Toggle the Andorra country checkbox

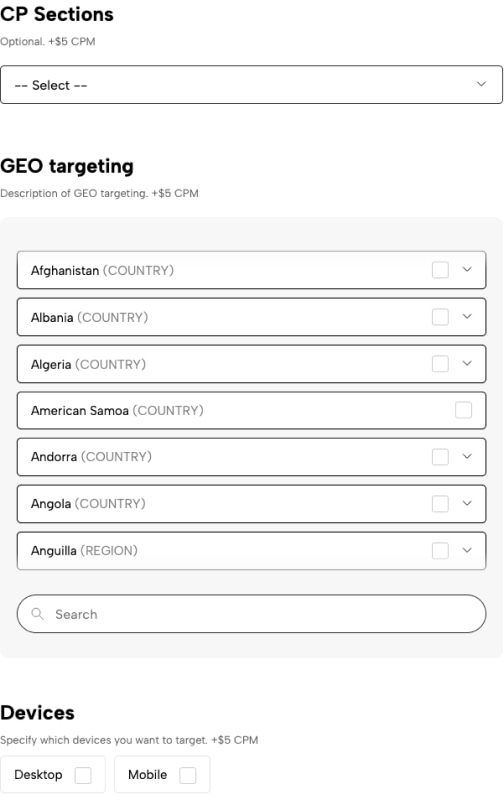coord(440,457)
